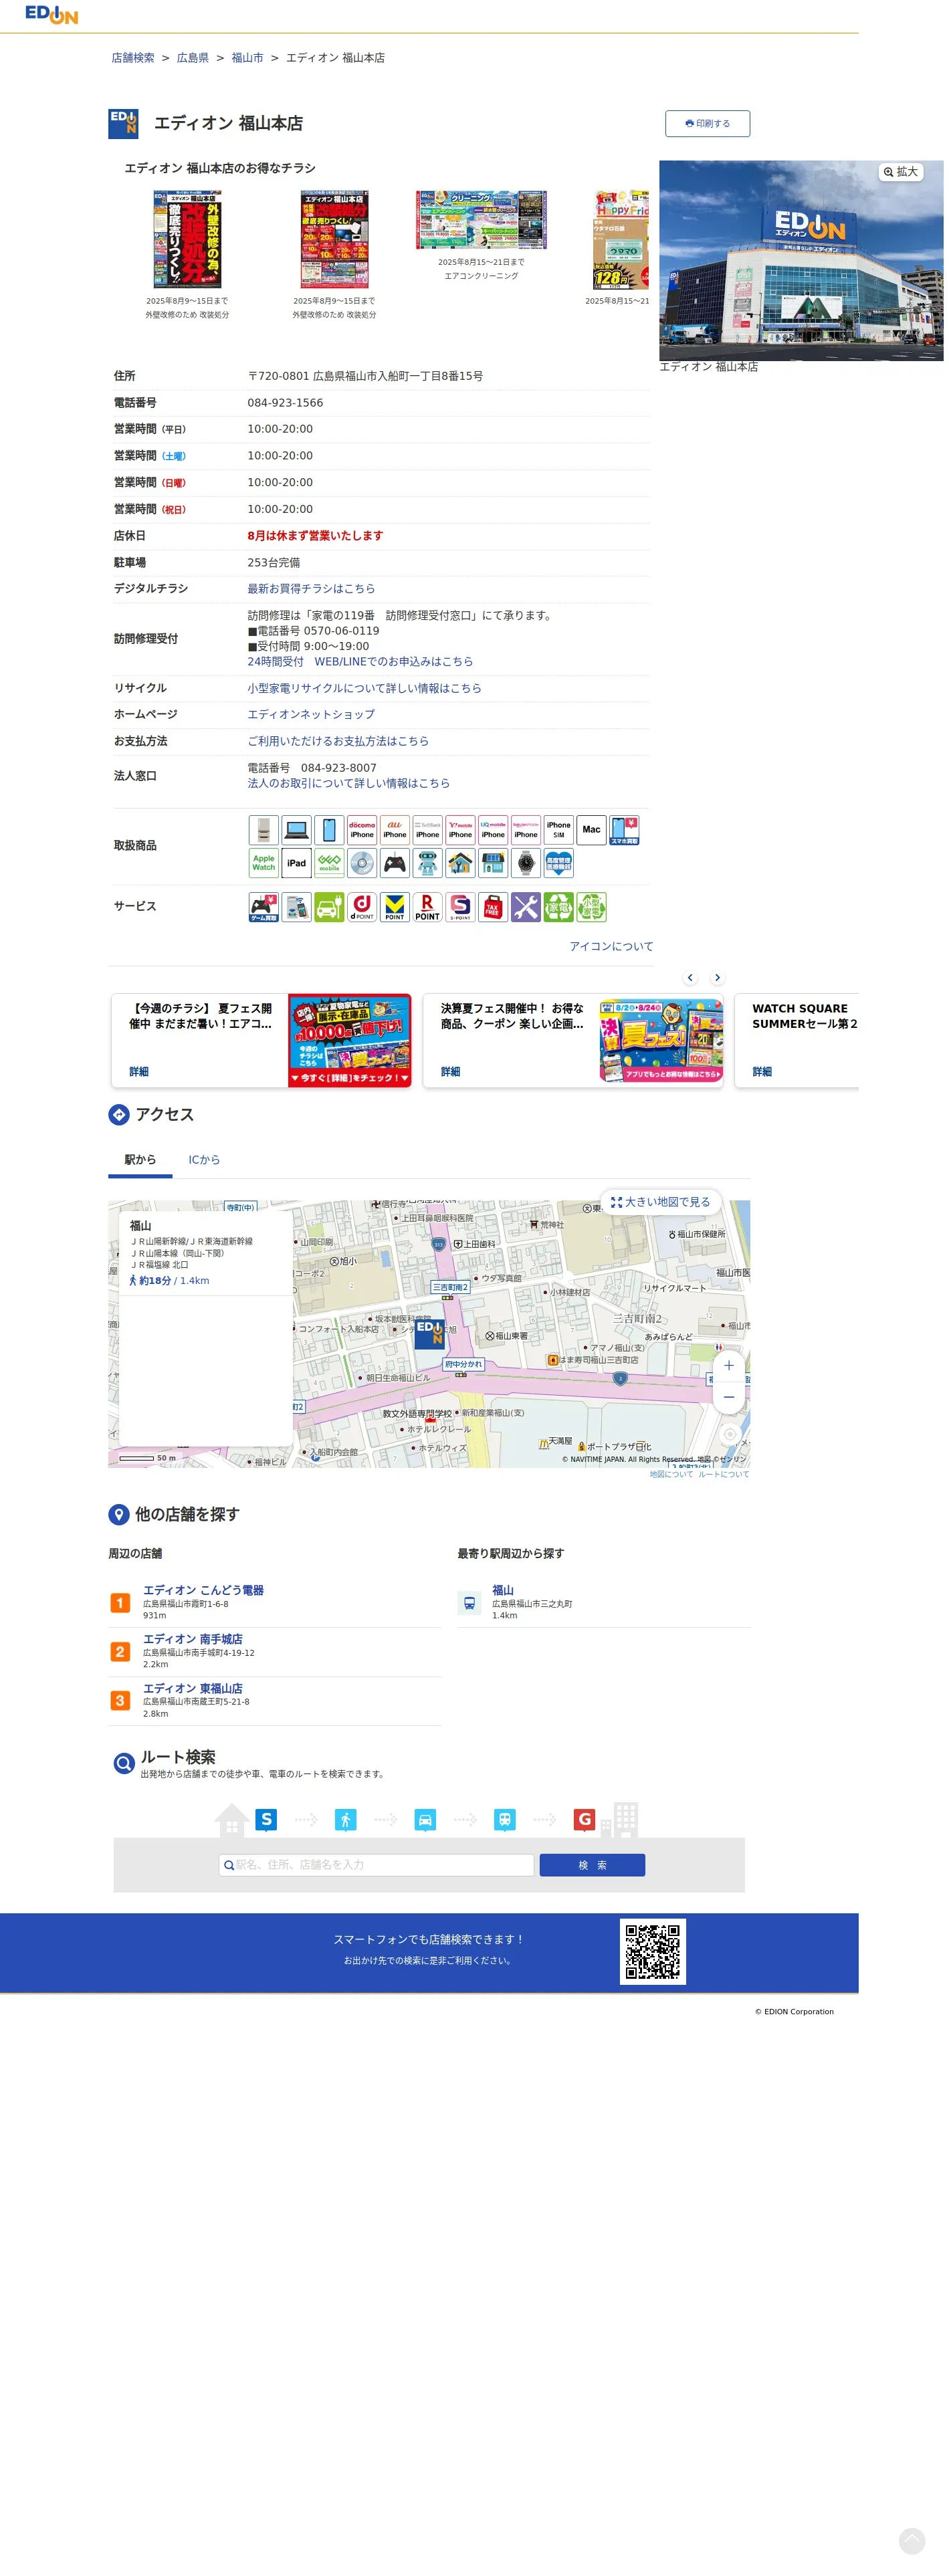
Task: Open 詳細 for 決算夏フェス開催中 card
Action: (451, 1072)
